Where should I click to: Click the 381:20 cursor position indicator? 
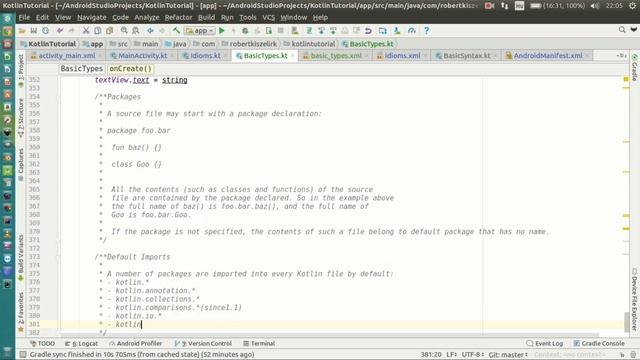pos(431,354)
